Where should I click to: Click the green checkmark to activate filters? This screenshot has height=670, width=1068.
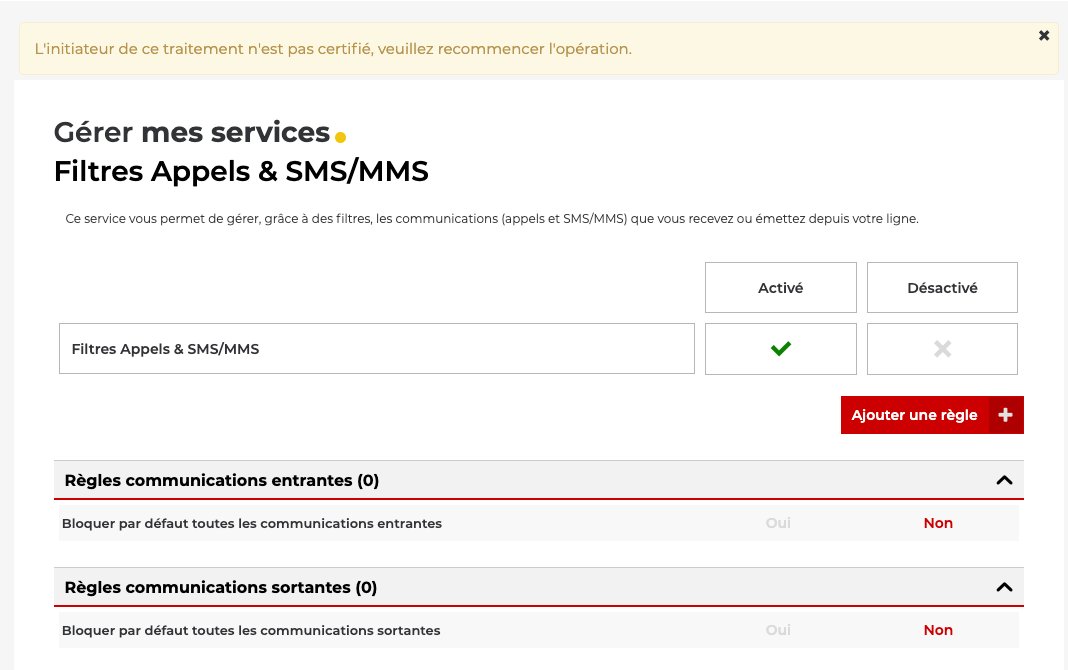pos(781,349)
